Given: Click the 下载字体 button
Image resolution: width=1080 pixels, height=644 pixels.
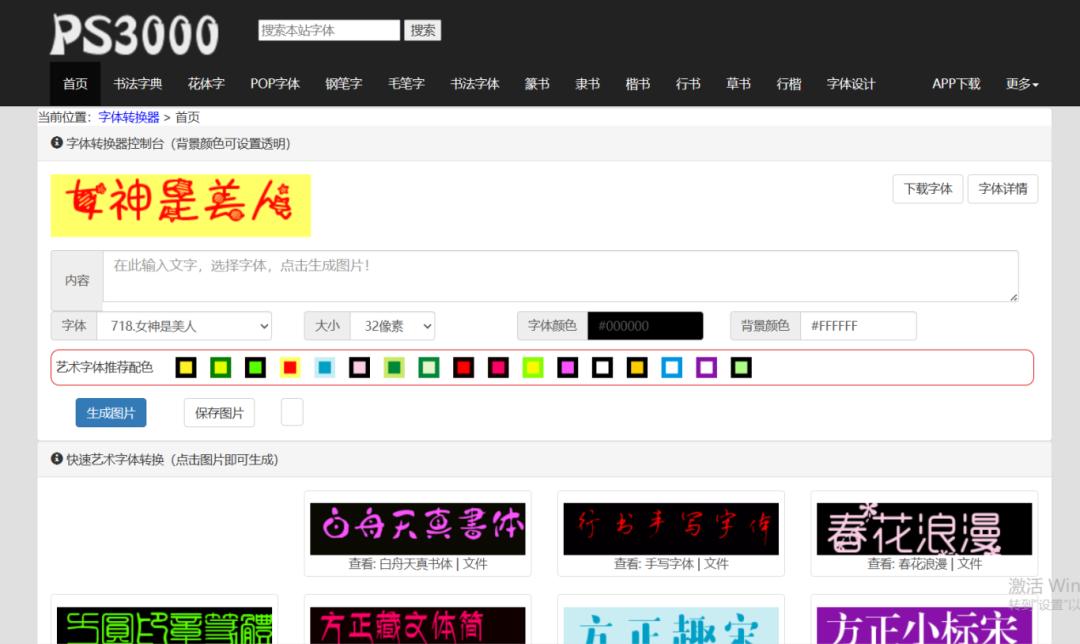Looking at the screenshot, I should pyautogui.click(x=927, y=188).
